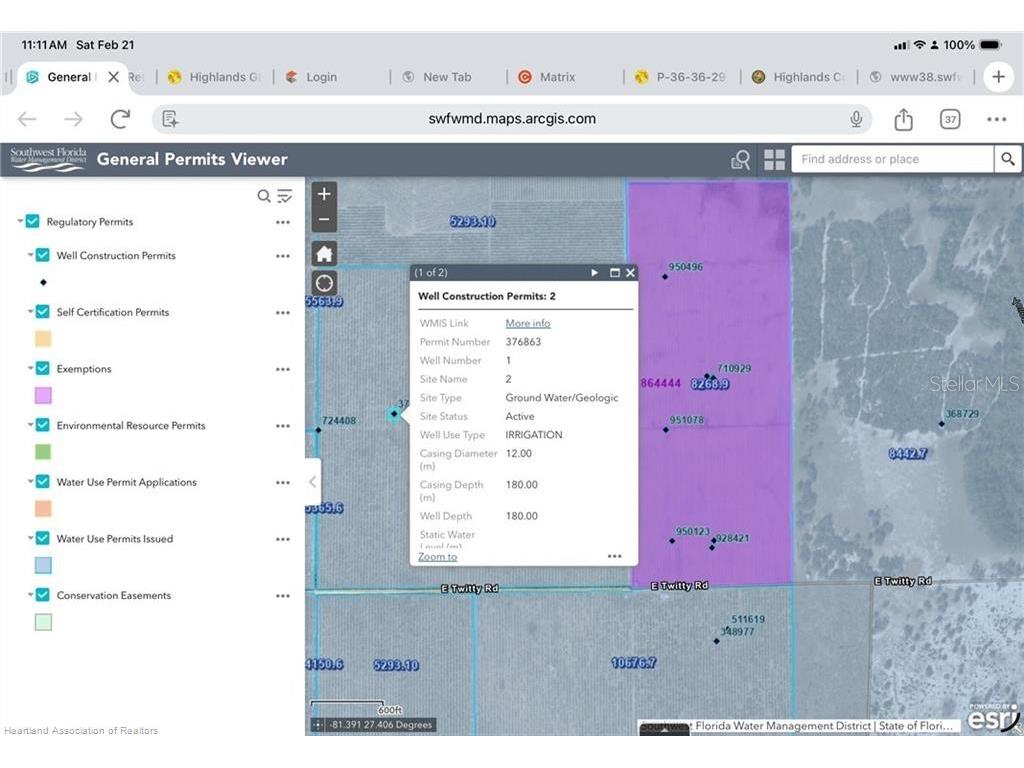This screenshot has width=1024, height=768.
Task: Collapse the layer list side panel
Action: 312,482
